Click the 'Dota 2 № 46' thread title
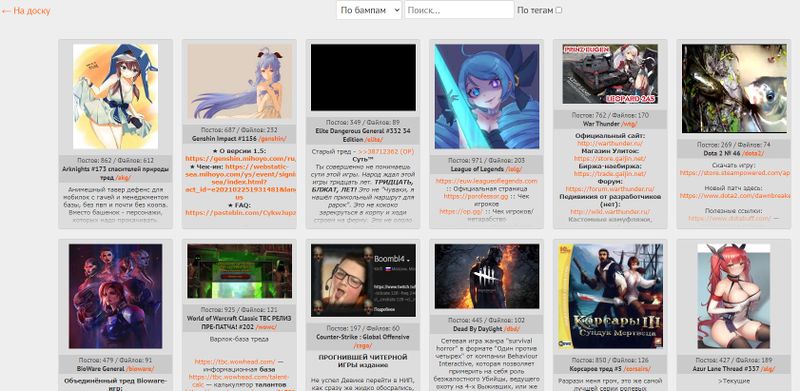 (722, 153)
